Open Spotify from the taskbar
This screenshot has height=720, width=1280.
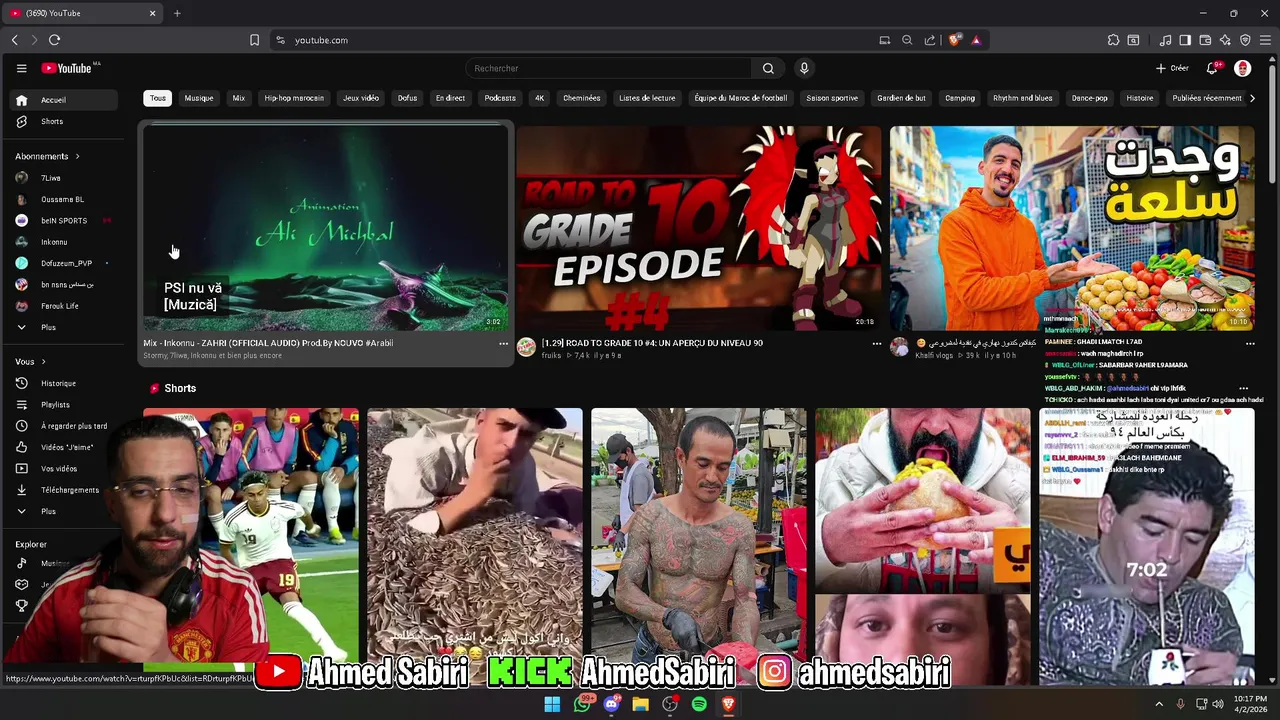point(699,704)
